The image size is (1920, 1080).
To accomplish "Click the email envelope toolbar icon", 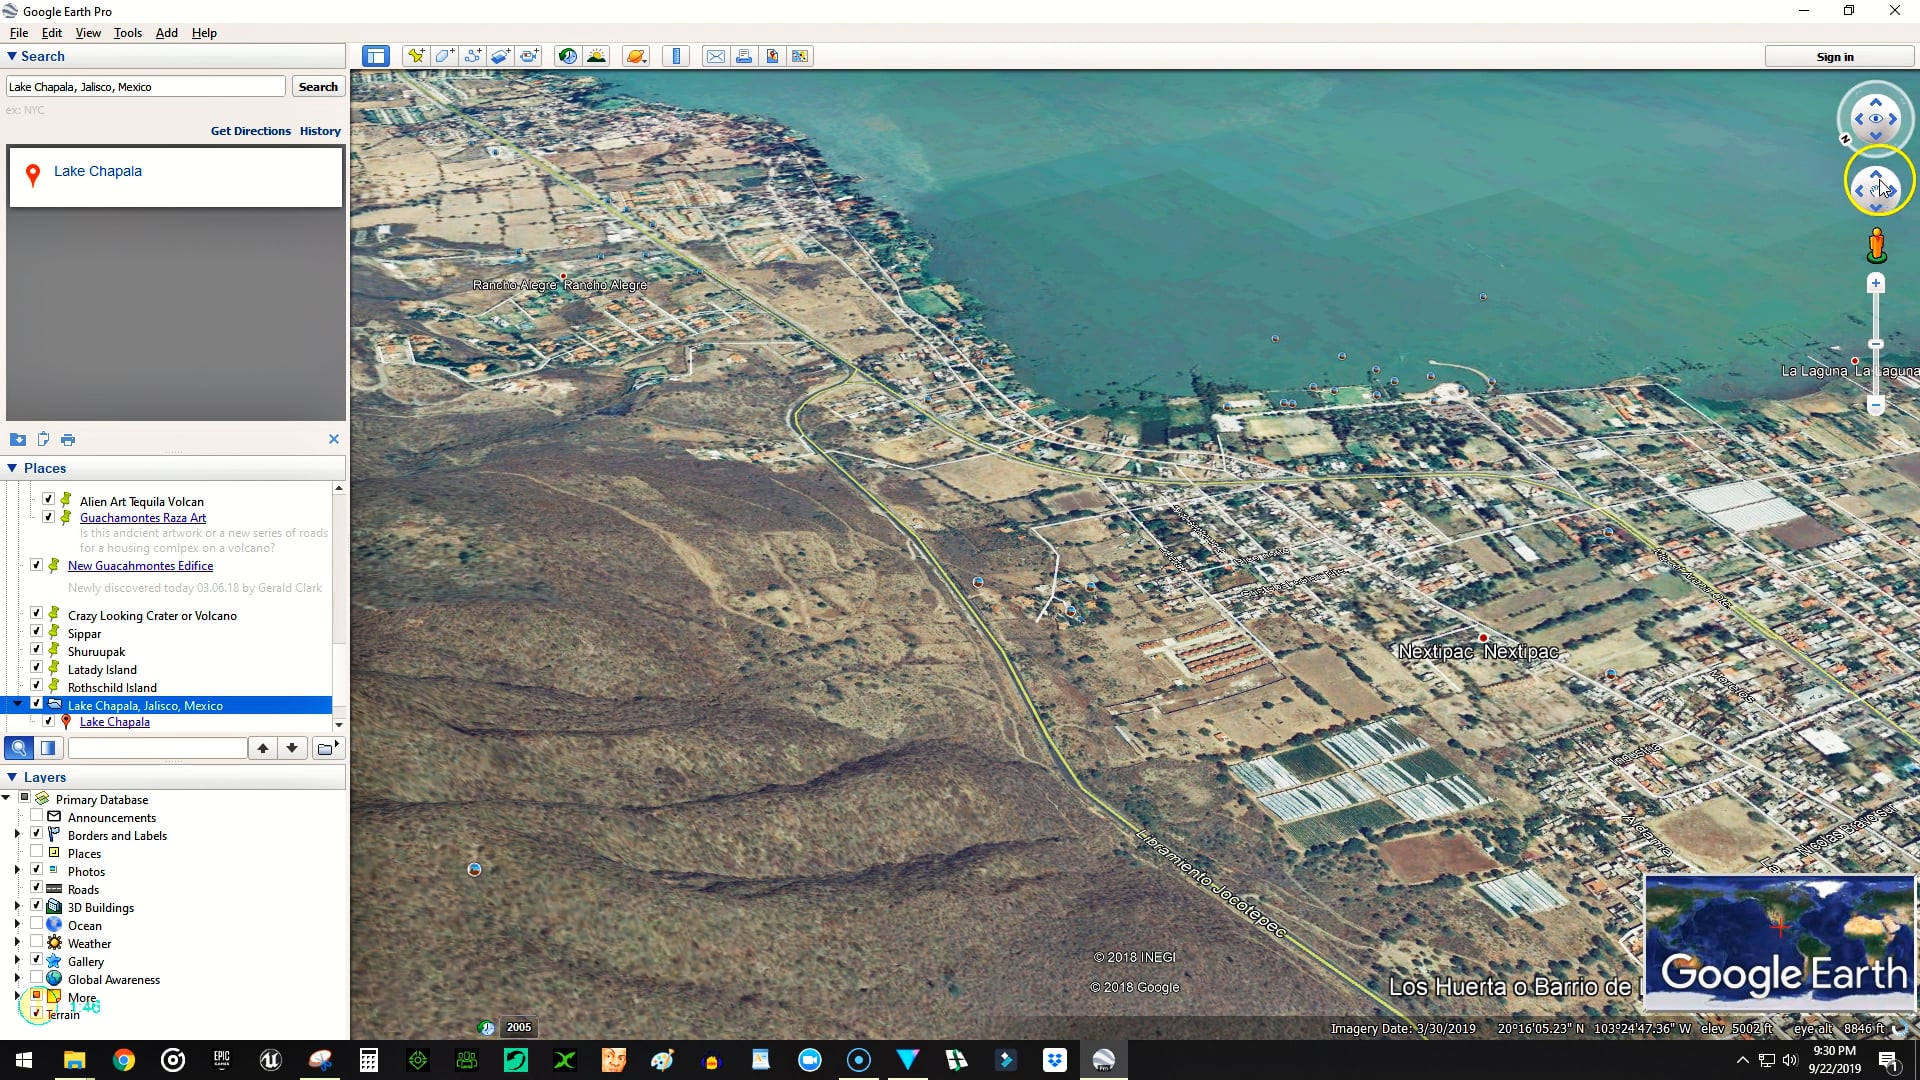I will click(715, 56).
